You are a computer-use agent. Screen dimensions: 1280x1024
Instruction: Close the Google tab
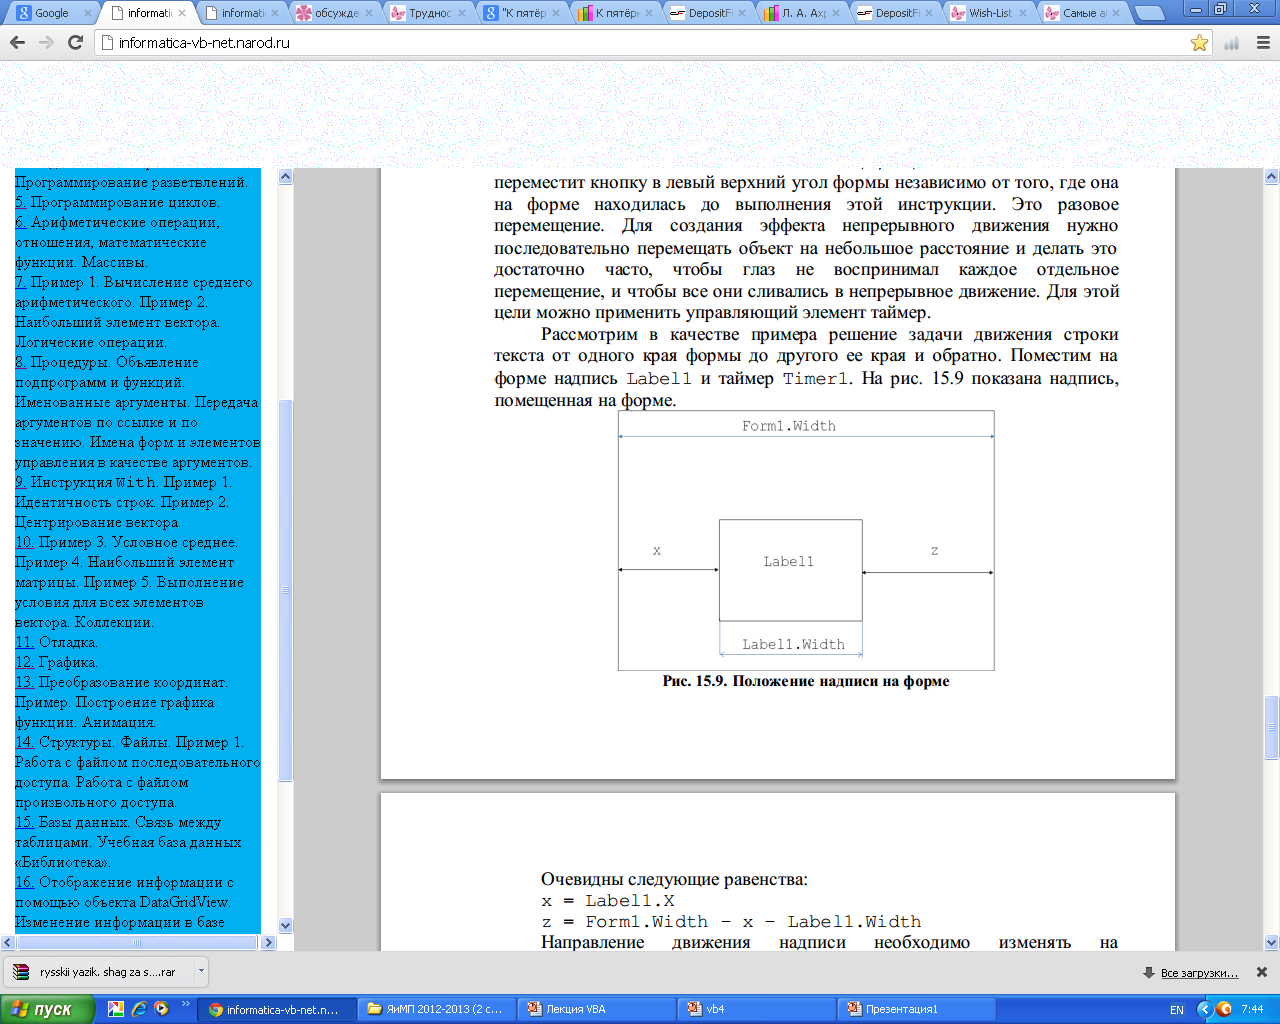click(87, 13)
